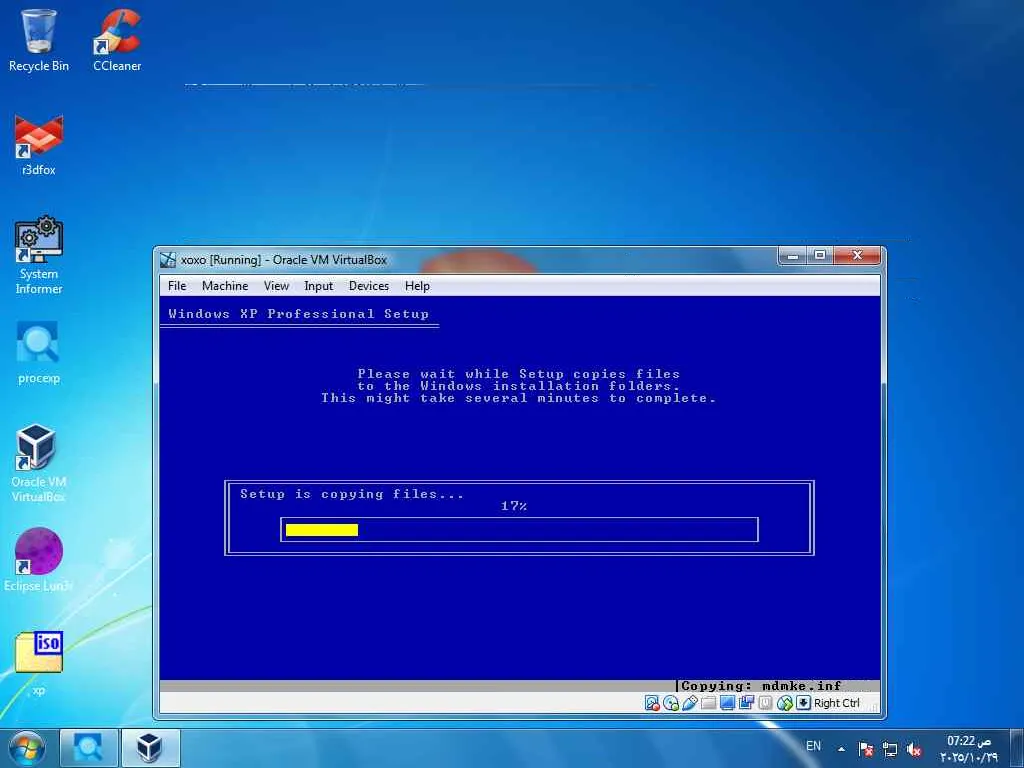Maximize the xoxo VirtualBox window
This screenshot has height=768, width=1024.
point(820,255)
